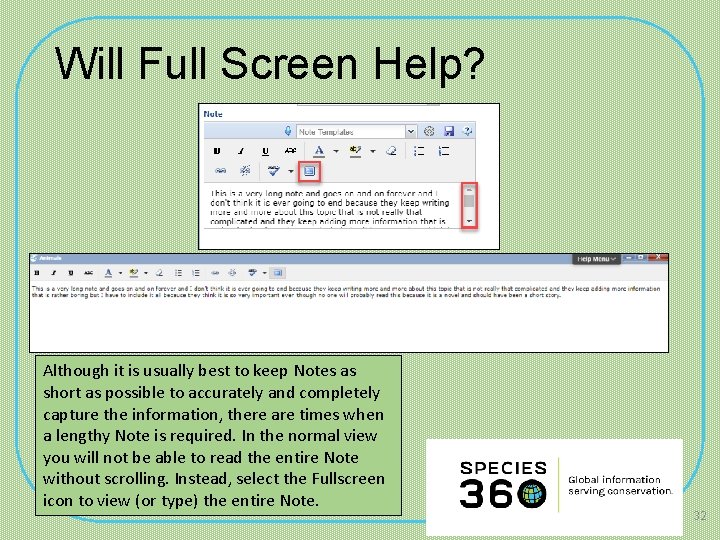The image size is (720, 540).
Task: Click the 'Note' panel heading
Action: click(213, 114)
